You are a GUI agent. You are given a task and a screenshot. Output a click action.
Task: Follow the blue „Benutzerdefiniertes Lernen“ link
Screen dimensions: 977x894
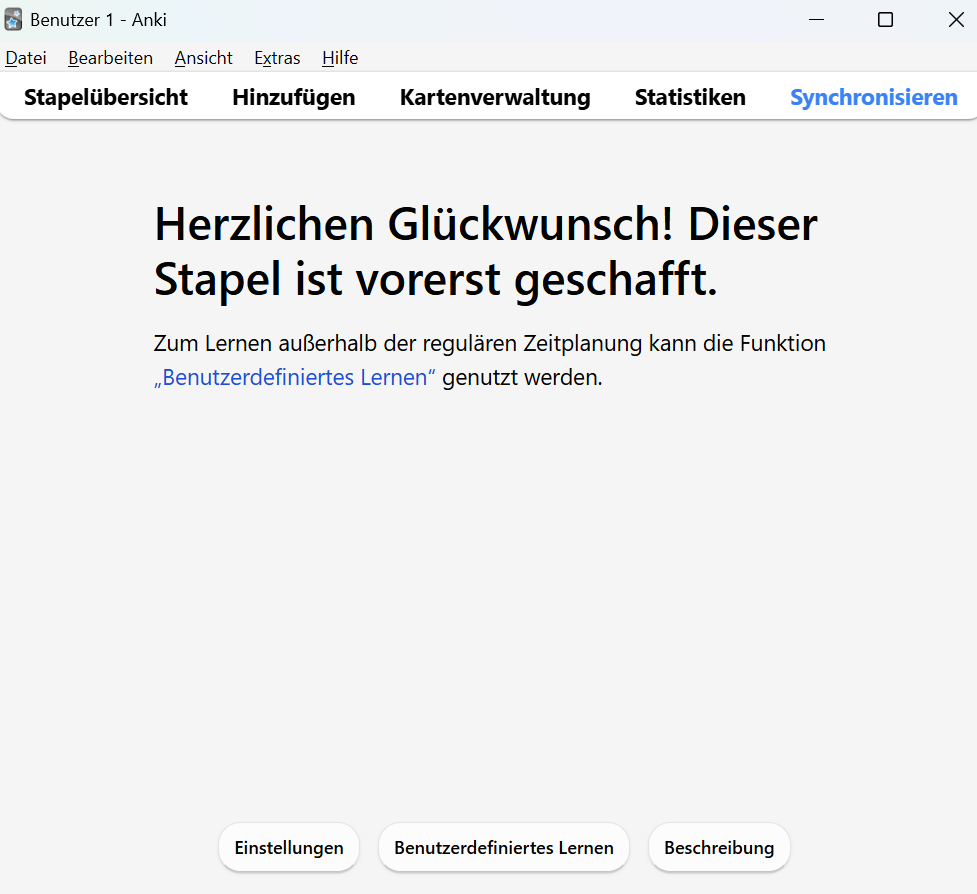295,378
